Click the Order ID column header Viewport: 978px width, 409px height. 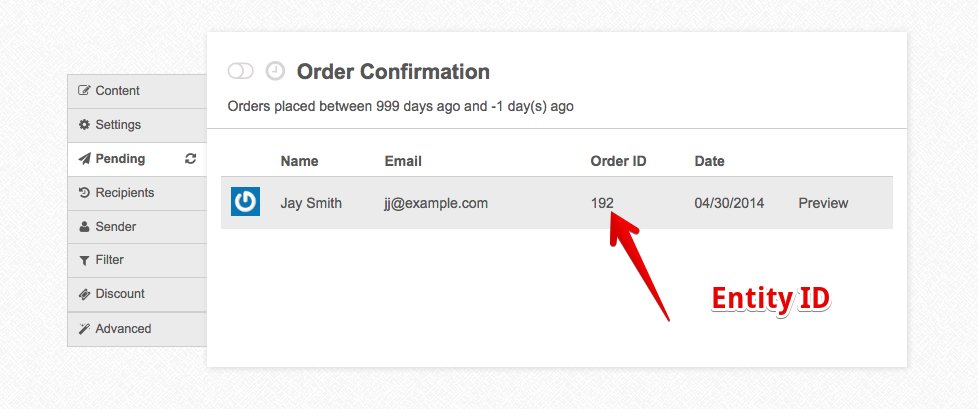click(x=618, y=161)
